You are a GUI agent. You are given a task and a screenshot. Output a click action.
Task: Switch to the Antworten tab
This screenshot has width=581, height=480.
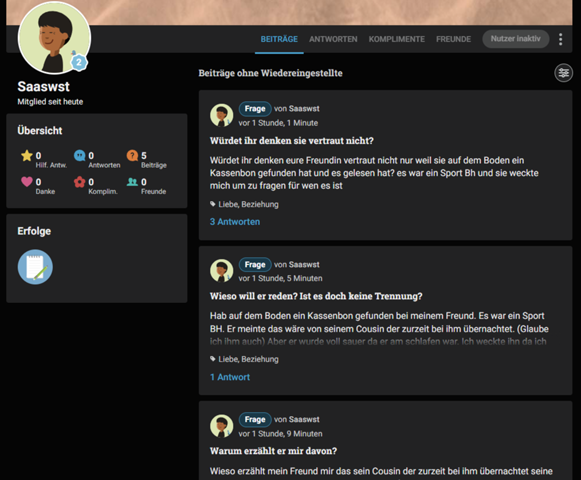[333, 39]
